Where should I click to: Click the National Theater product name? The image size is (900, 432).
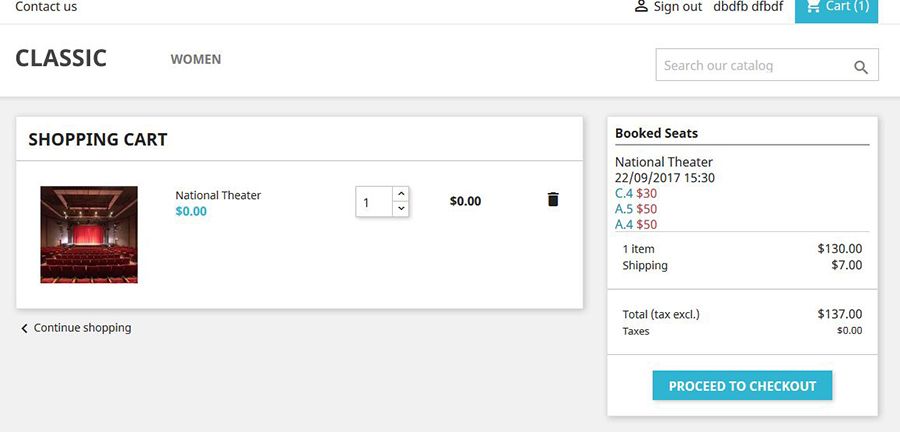click(218, 195)
